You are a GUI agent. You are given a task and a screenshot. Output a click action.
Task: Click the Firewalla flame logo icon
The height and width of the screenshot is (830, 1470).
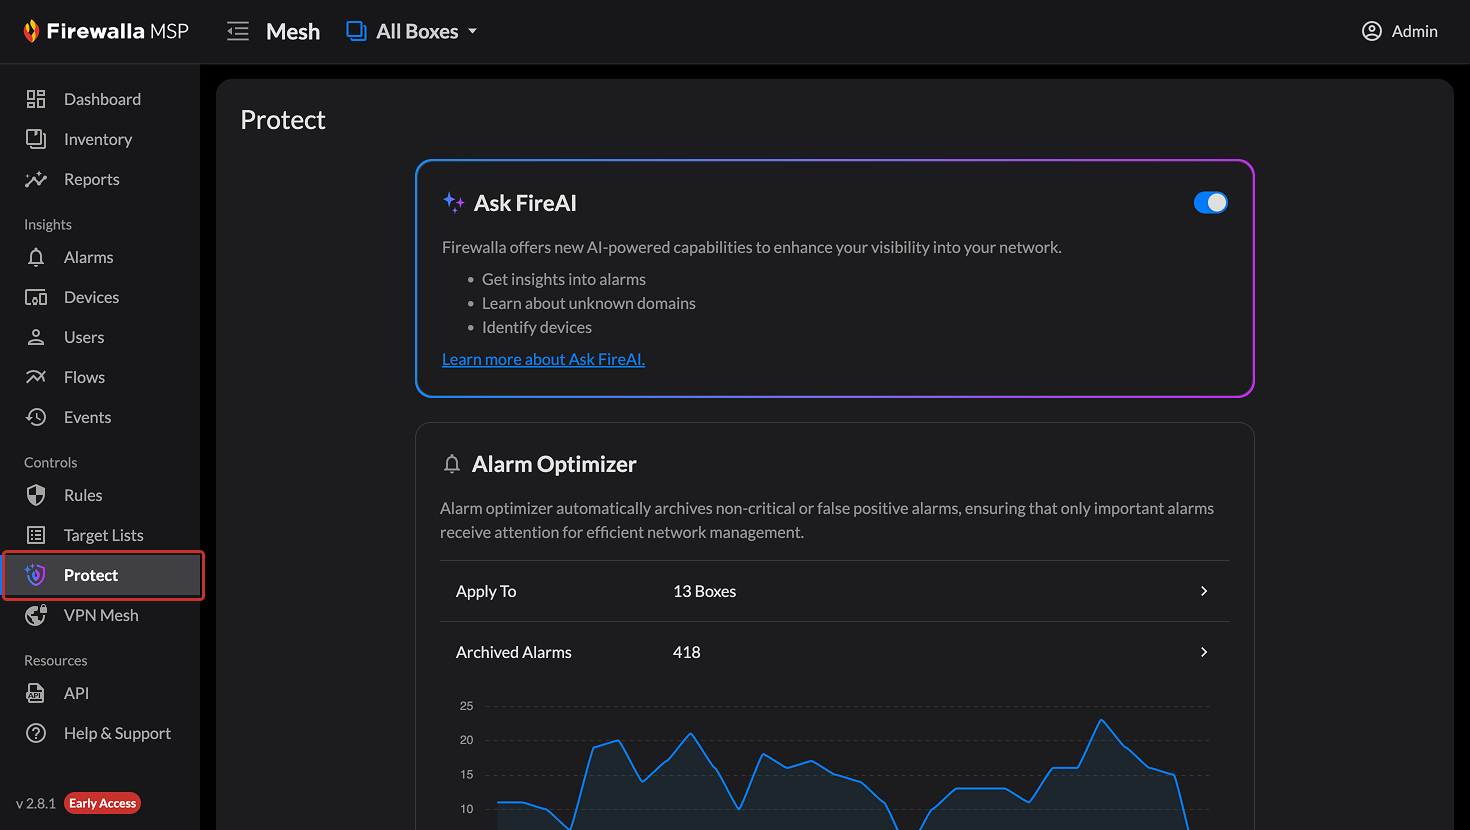pyautogui.click(x=31, y=31)
